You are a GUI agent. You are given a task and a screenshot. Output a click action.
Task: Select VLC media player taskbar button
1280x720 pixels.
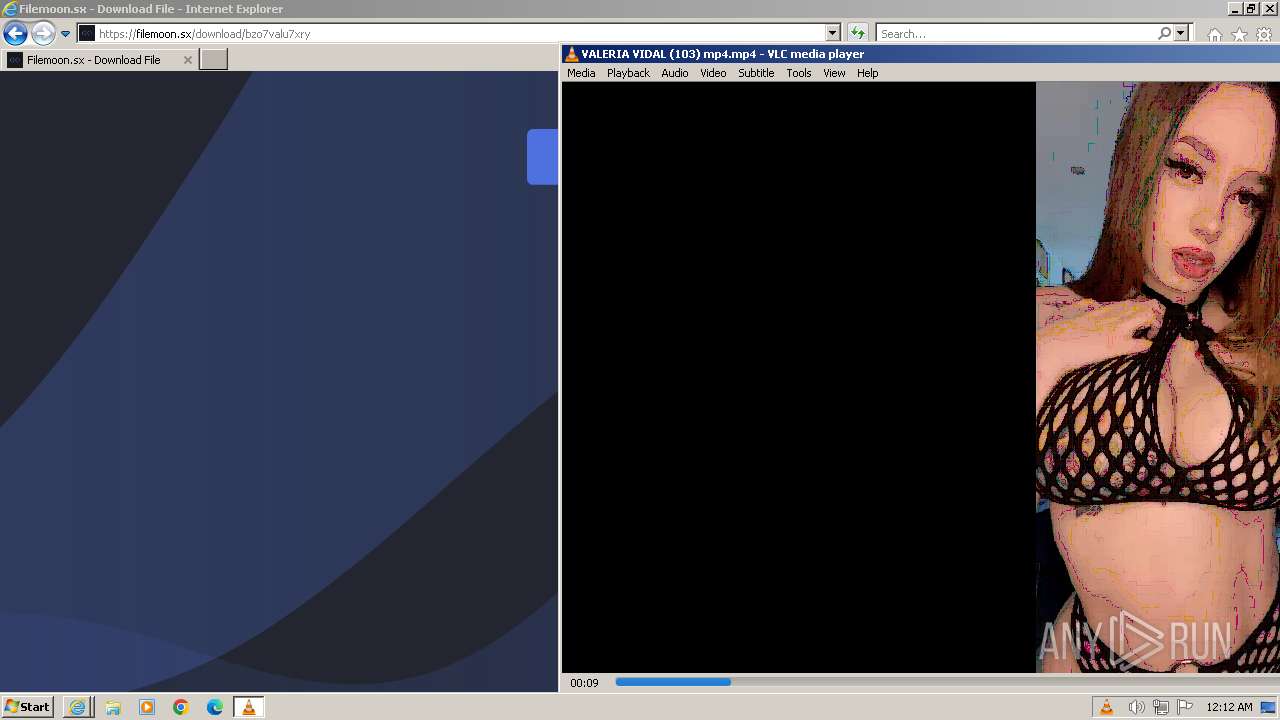pyautogui.click(x=249, y=707)
